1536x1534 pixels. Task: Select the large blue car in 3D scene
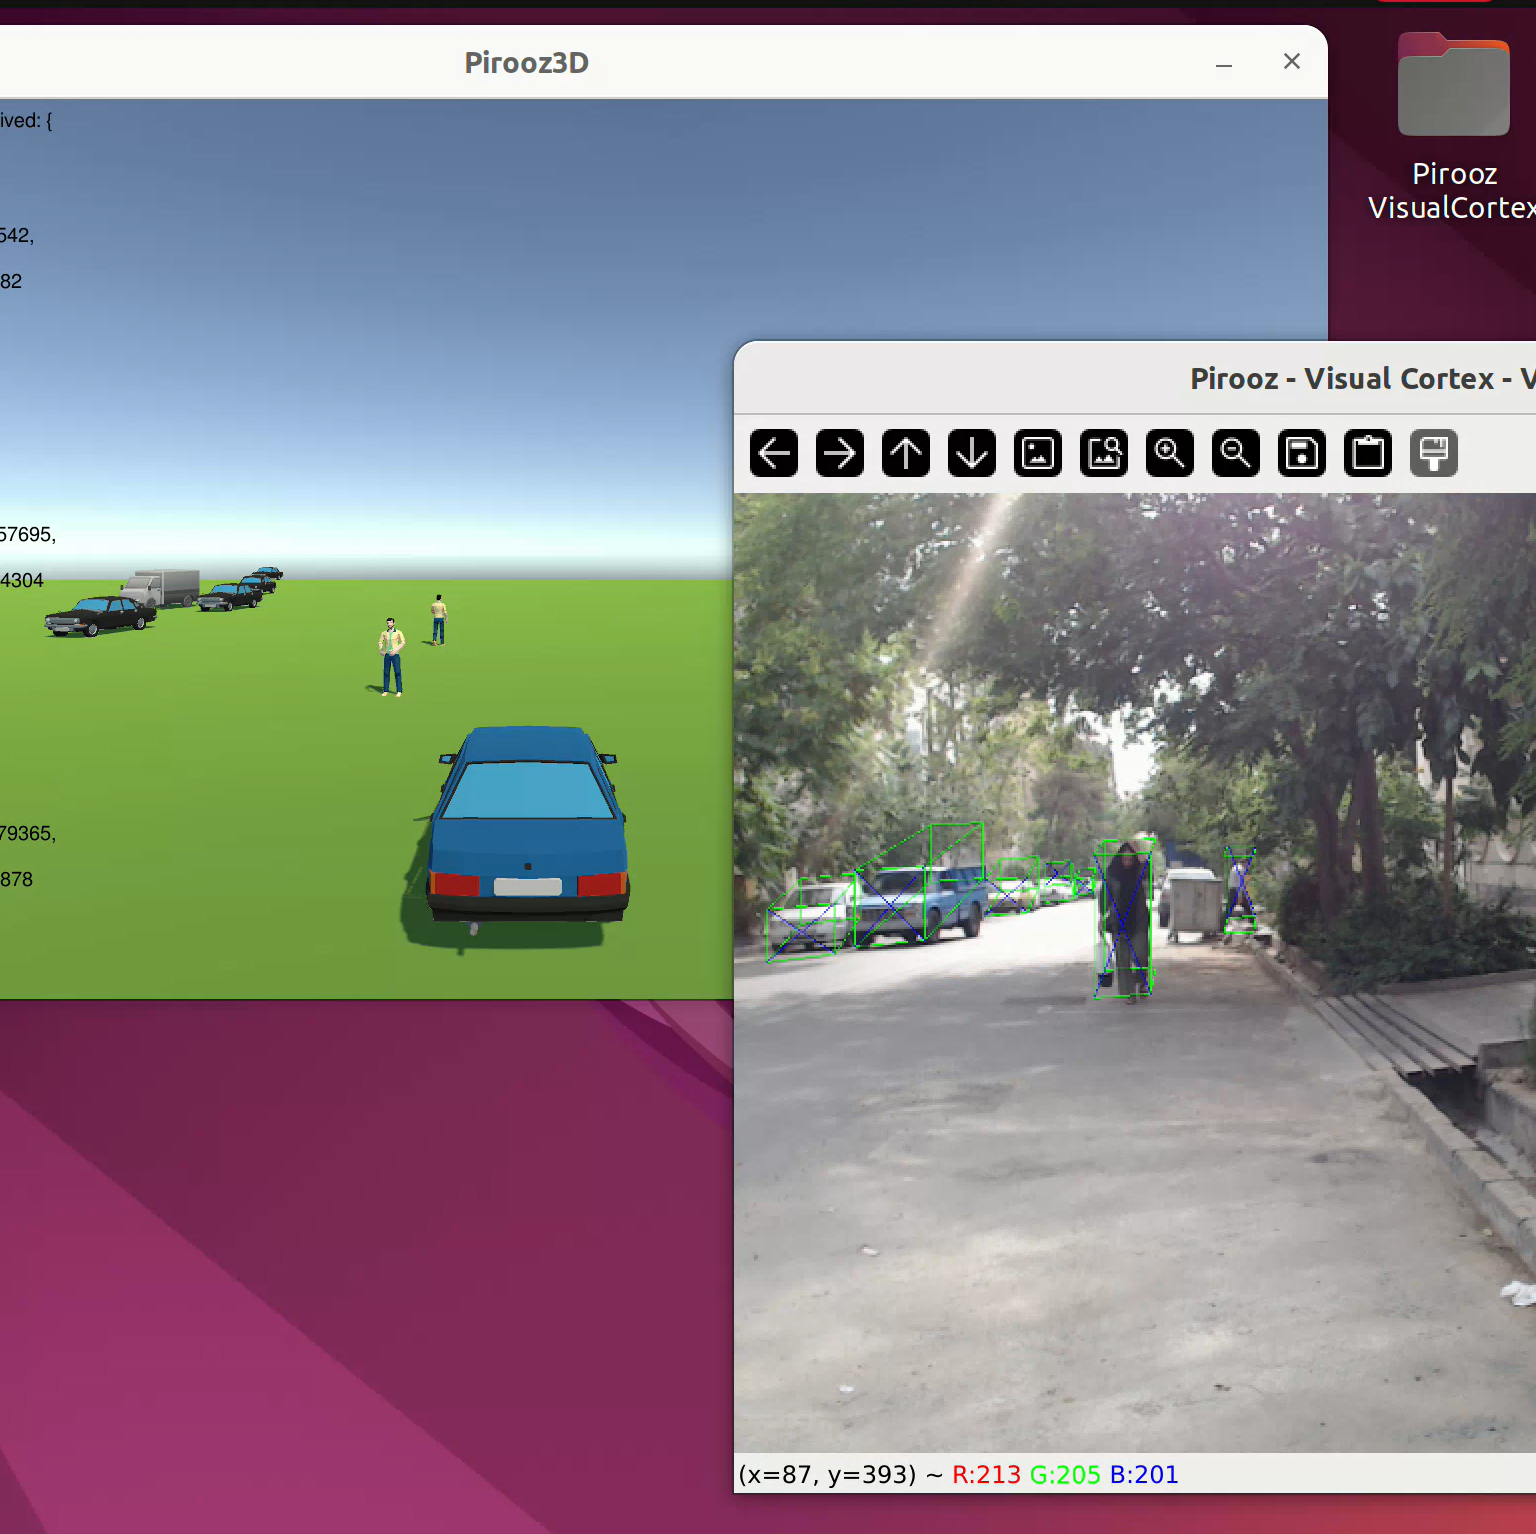point(528,830)
